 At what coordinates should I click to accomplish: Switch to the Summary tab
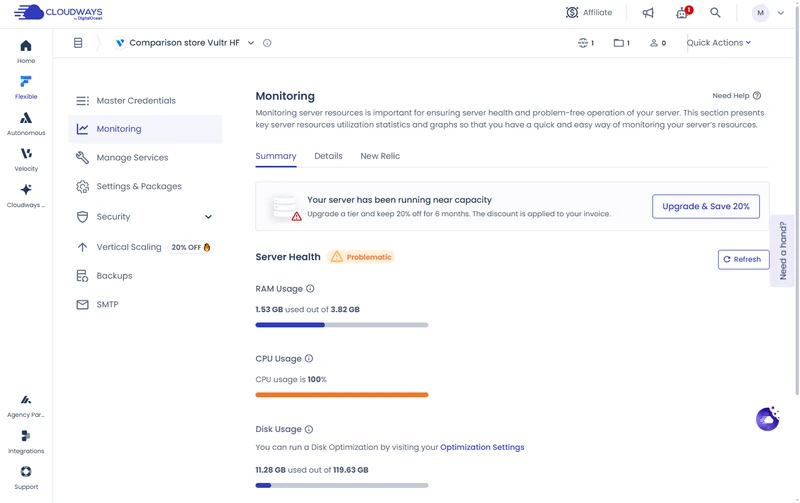(x=276, y=156)
